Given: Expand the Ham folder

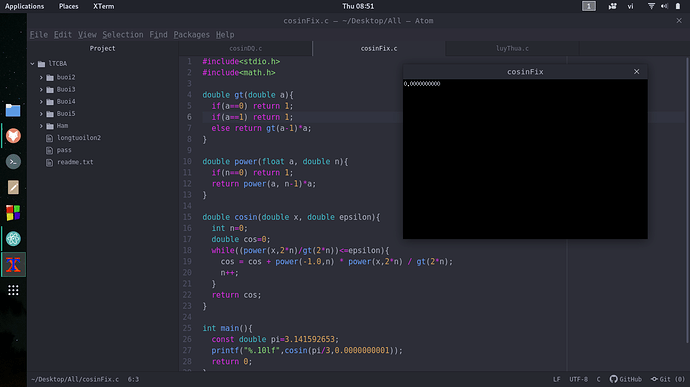Looking at the screenshot, I should coord(41,126).
